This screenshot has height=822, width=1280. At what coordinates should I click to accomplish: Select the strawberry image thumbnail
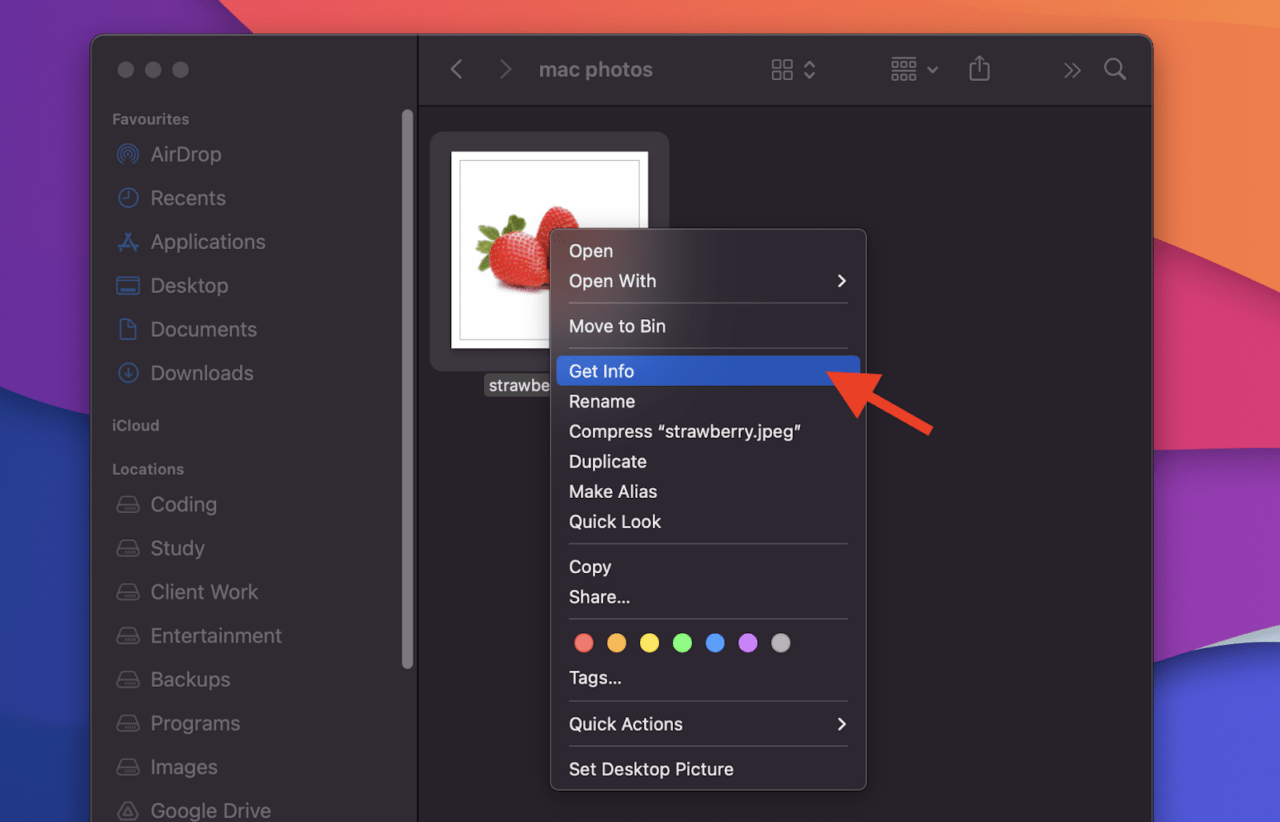500,250
